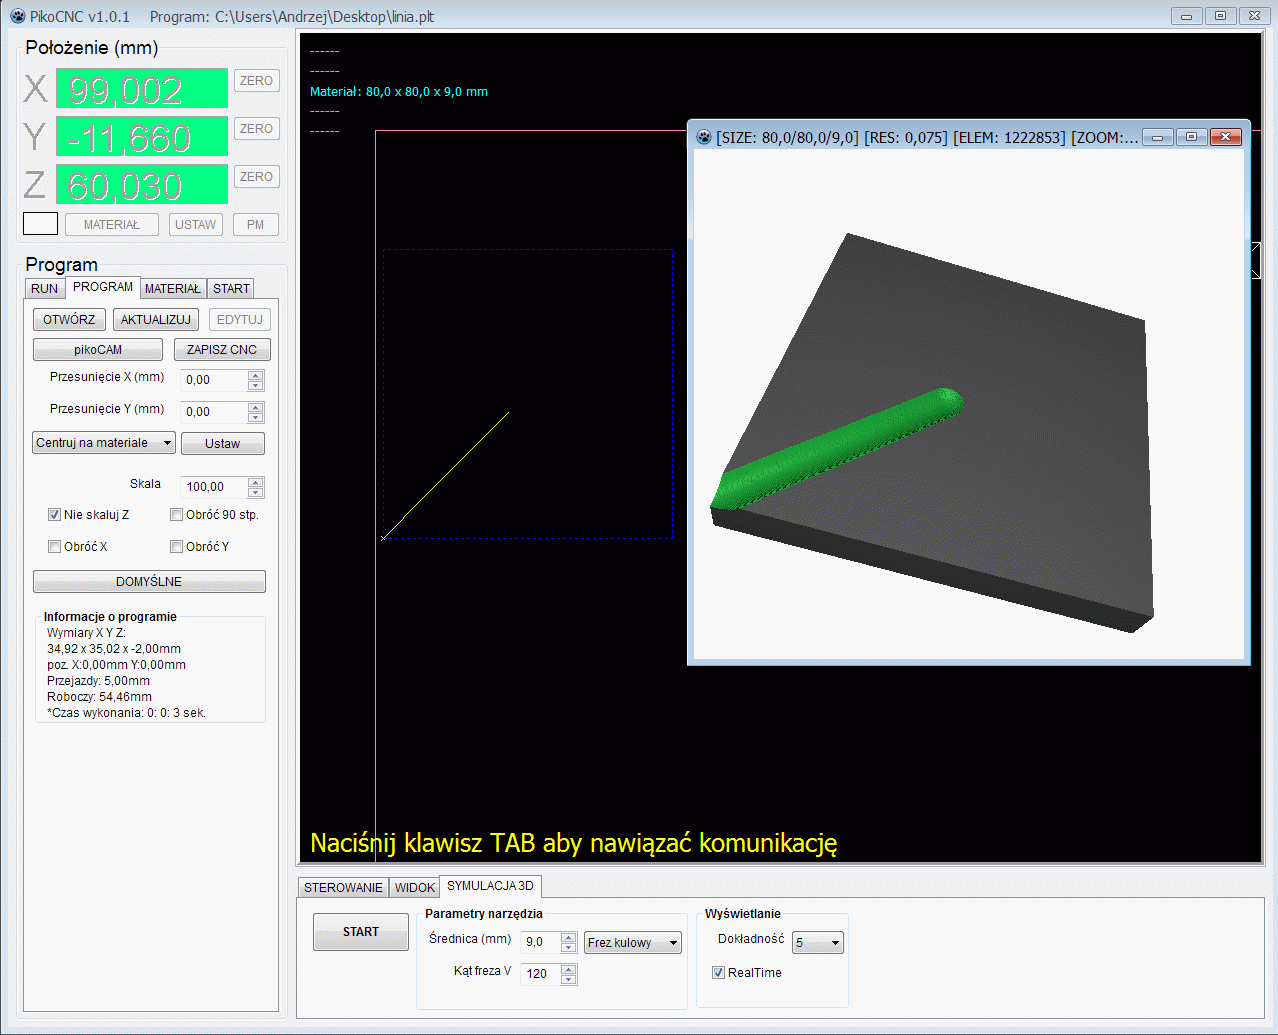
Task: Zero the Z axis position
Action: tap(256, 177)
